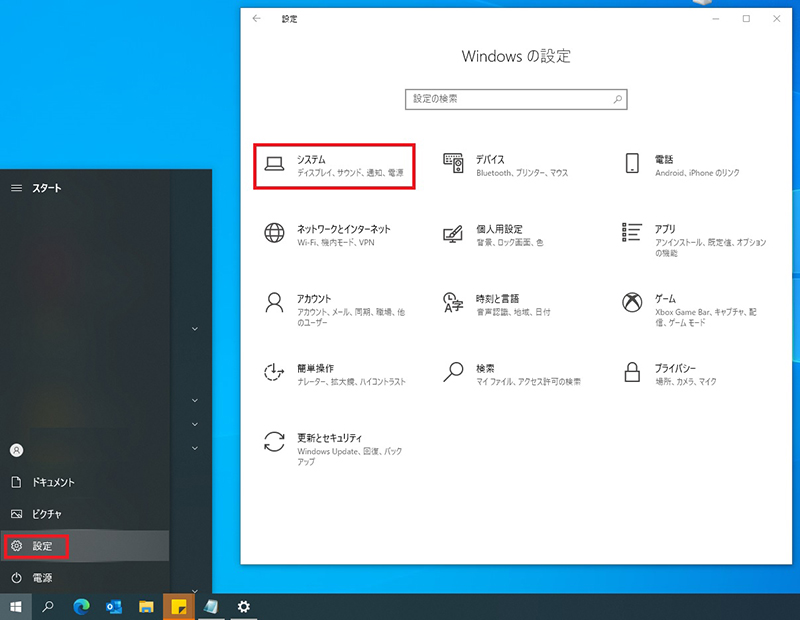The image size is (800, 620).
Task: Open the 時刻と言語 (Time & Language) category
Action: click(496, 304)
